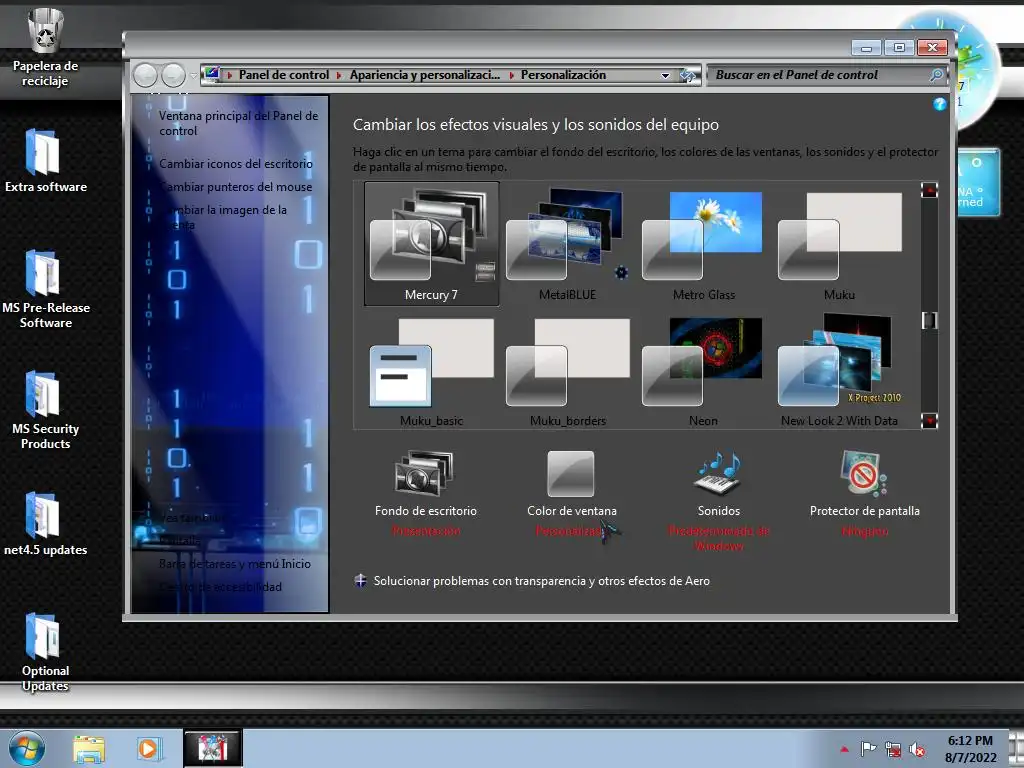This screenshot has width=1024, height=768.
Task: Click the Panel de control breadcrumb
Action: 283,75
